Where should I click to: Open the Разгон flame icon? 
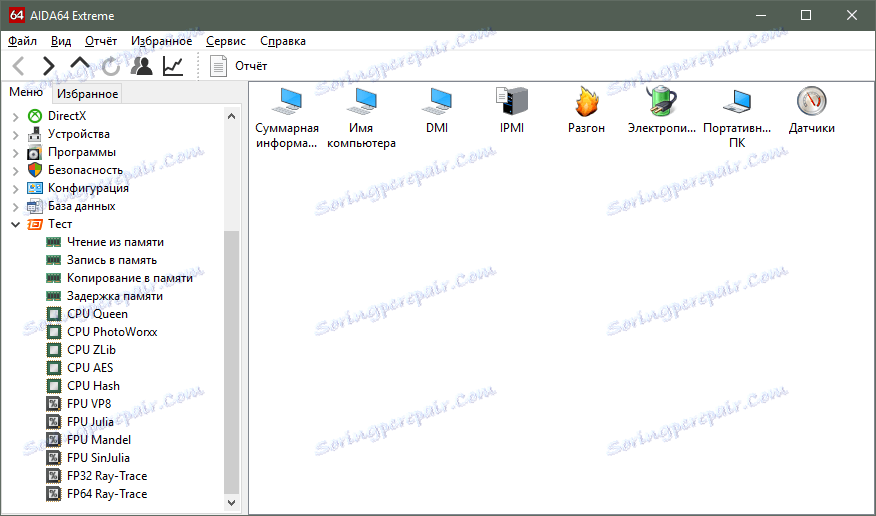(587, 101)
